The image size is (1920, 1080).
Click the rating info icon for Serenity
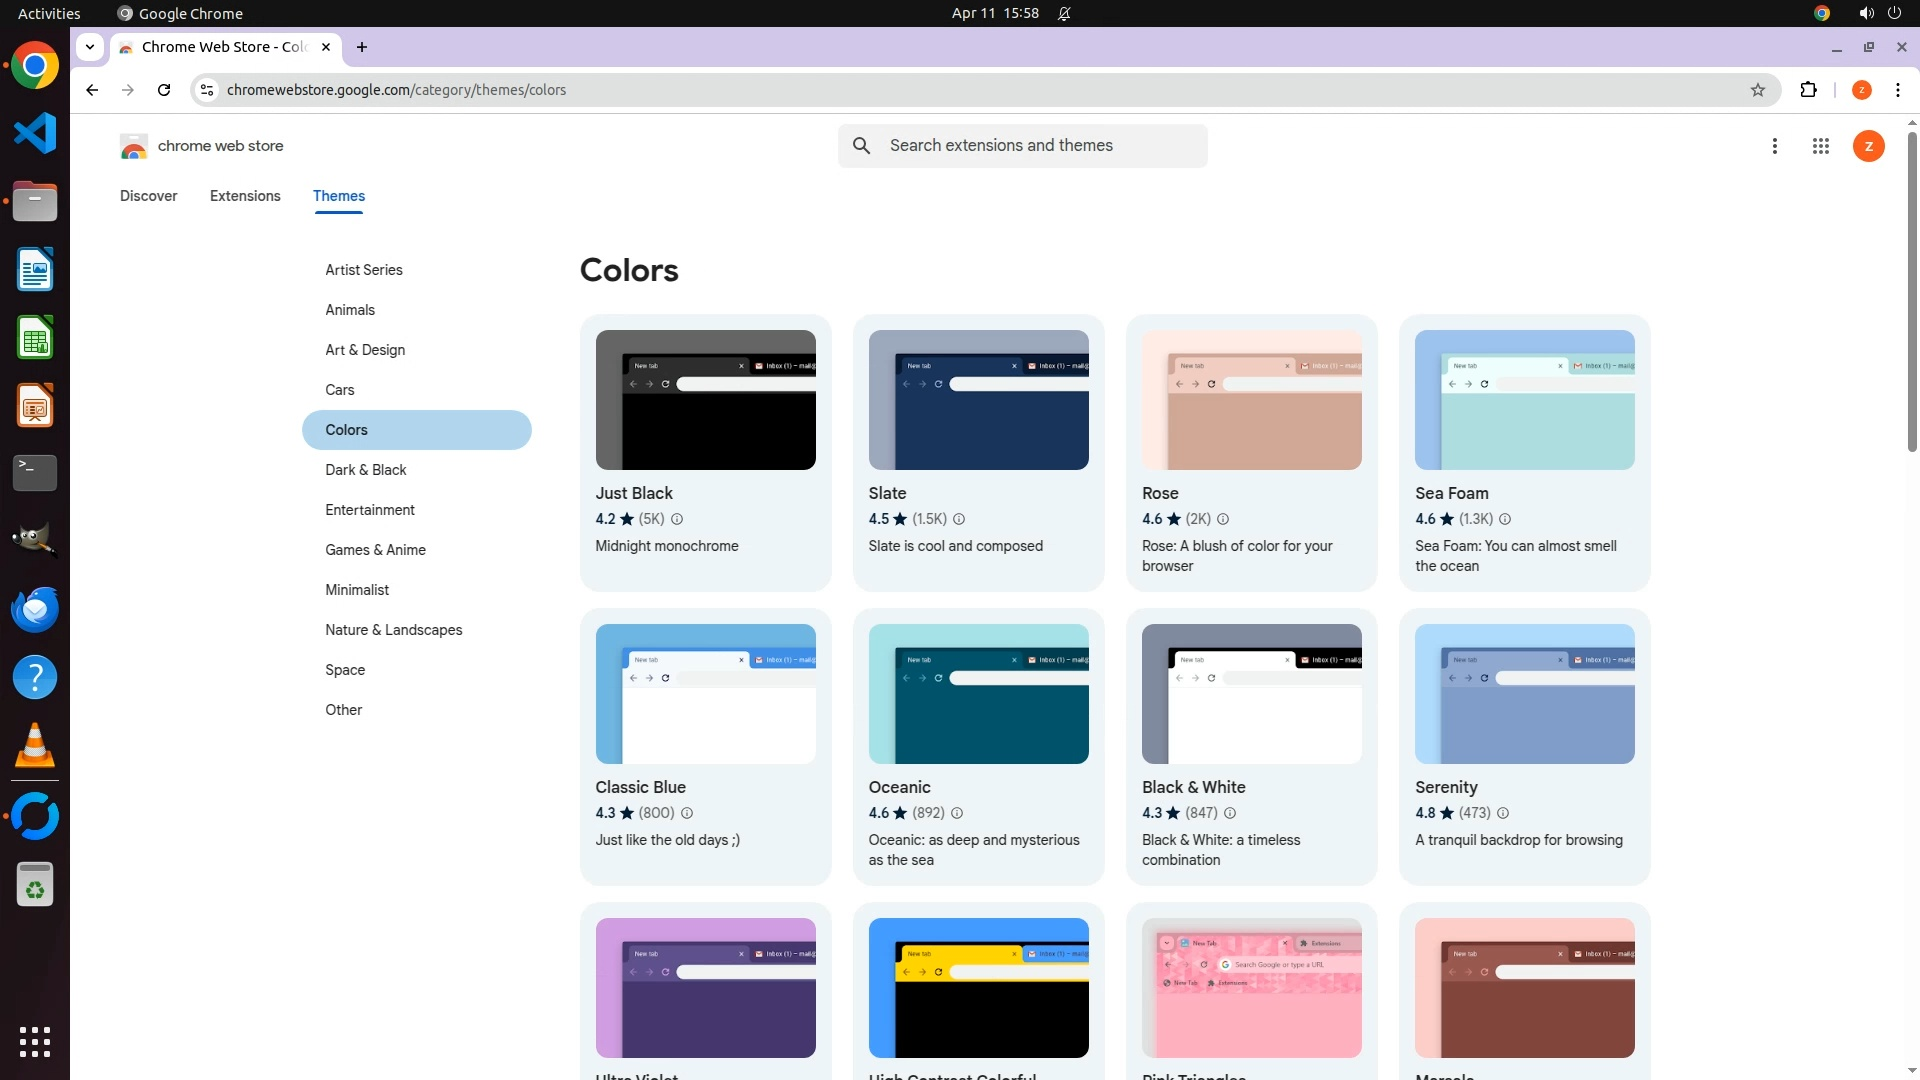tap(1503, 813)
